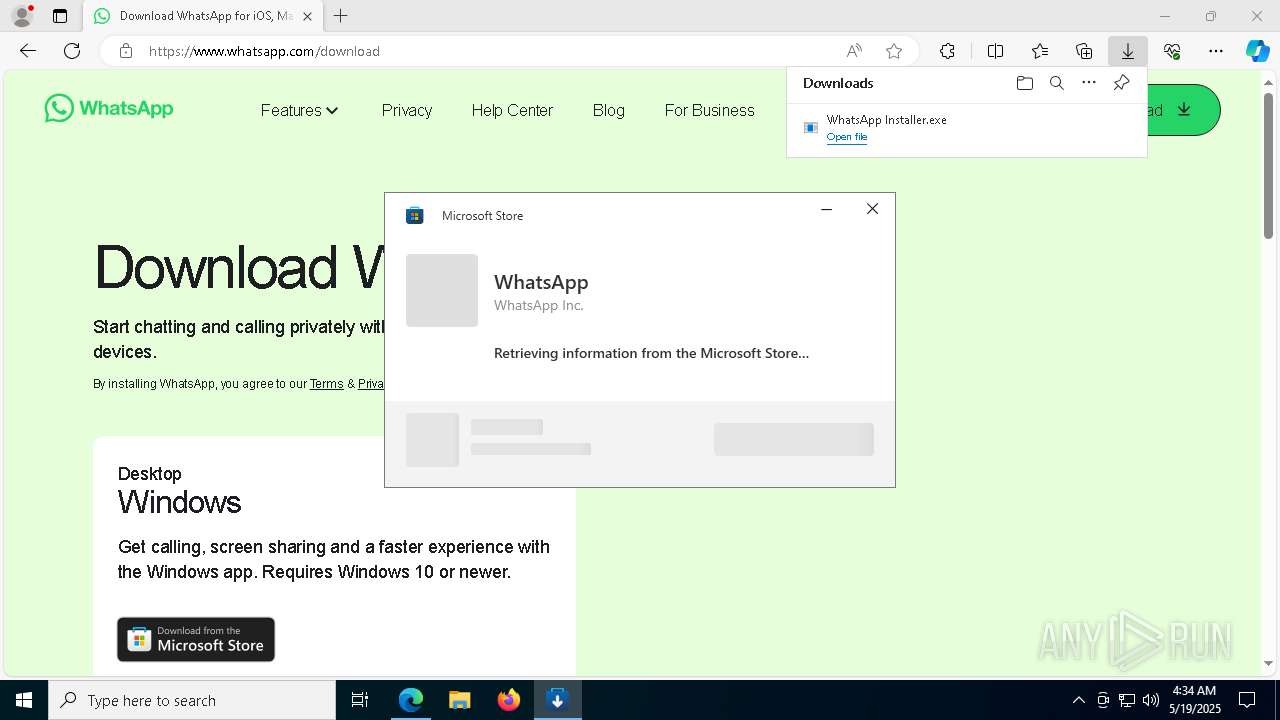Minimize the Microsoft Store dialog

(826, 209)
